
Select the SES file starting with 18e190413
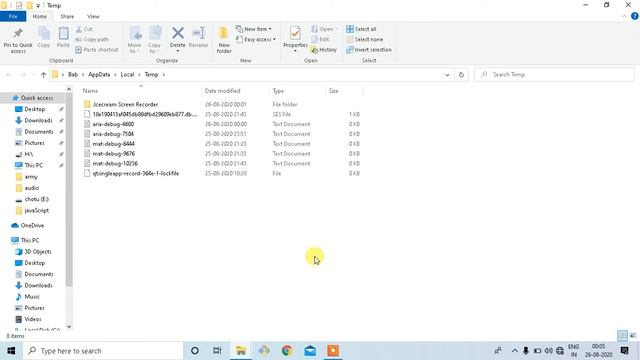144,114
